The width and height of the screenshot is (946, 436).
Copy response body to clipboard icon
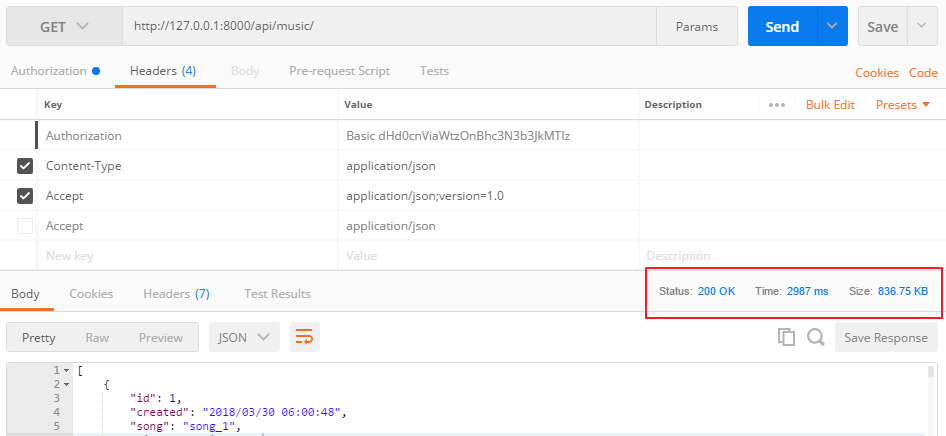click(786, 337)
